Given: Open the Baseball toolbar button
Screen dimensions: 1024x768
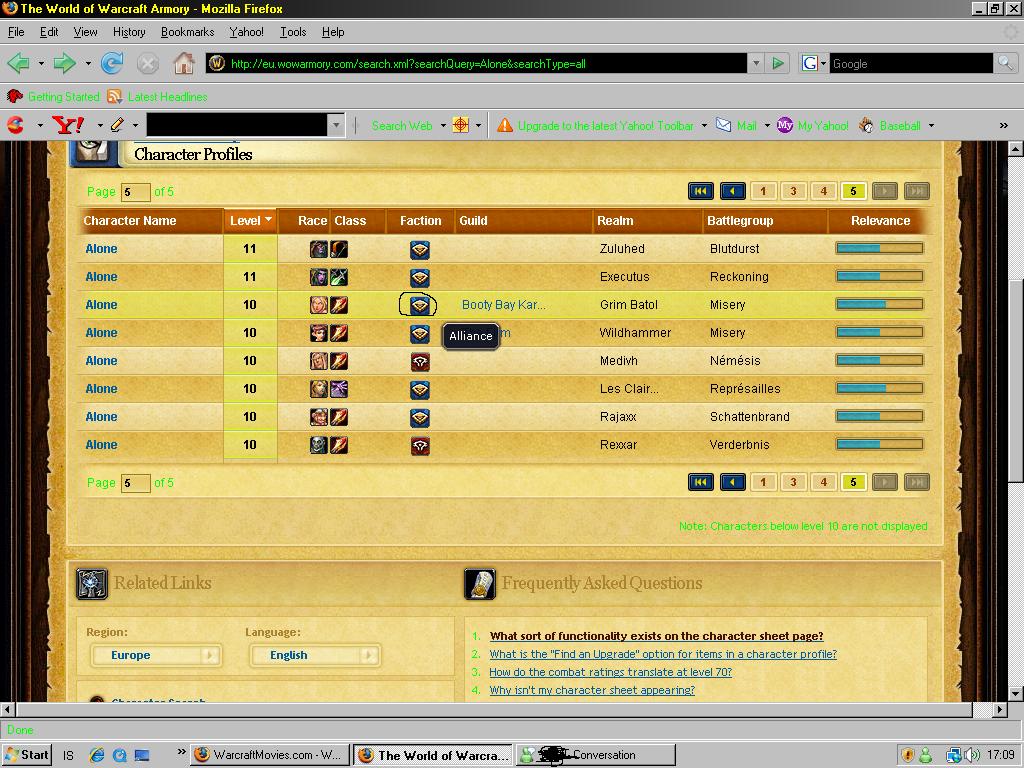Looking at the screenshot, I should [889, 125].
